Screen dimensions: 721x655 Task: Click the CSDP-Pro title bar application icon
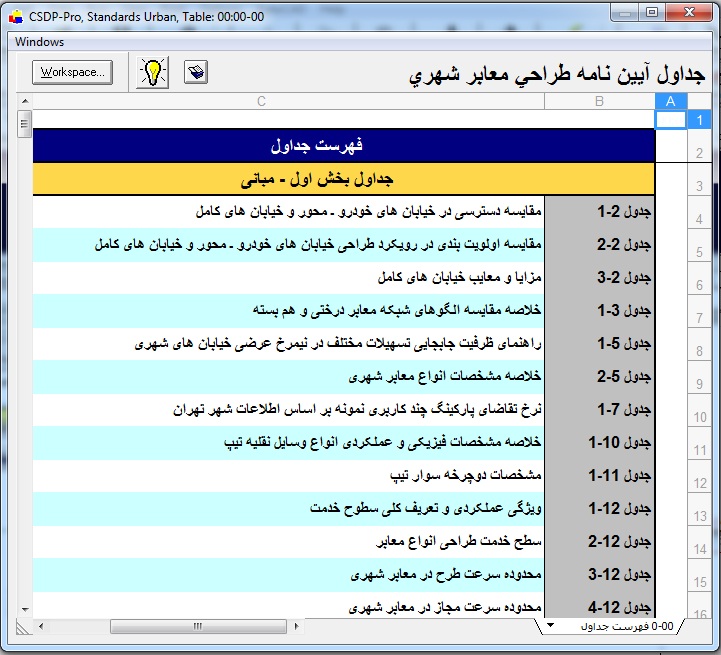(x=16, y=17)
